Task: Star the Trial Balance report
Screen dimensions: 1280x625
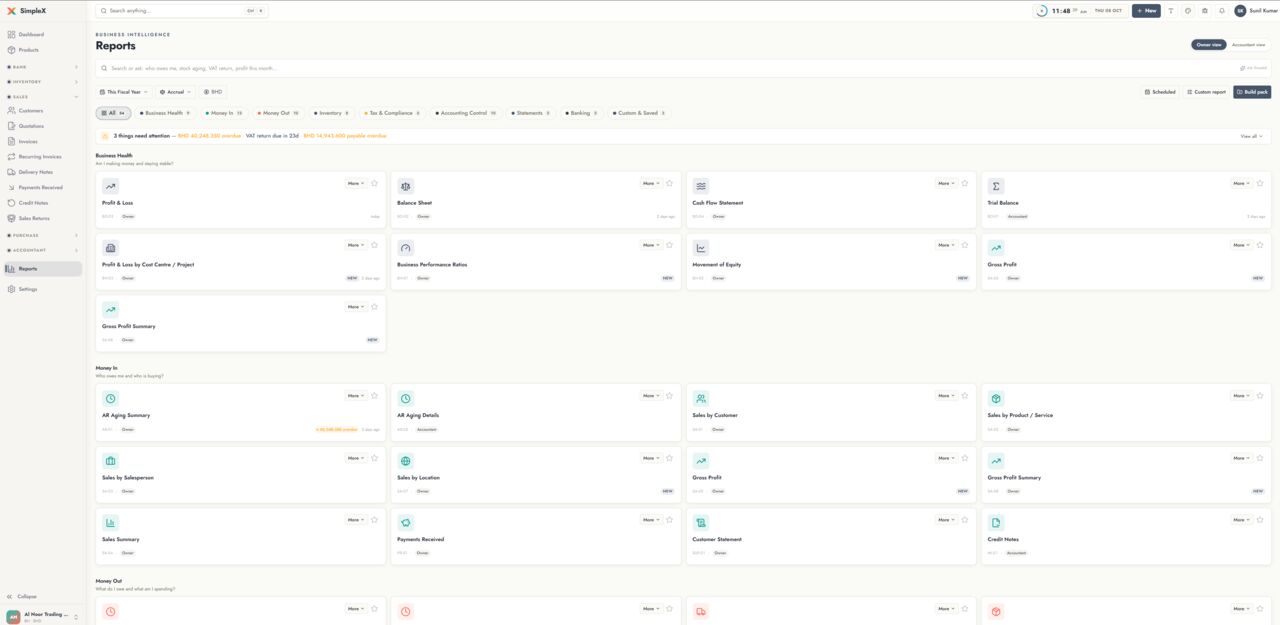Action: [1260, 183]
